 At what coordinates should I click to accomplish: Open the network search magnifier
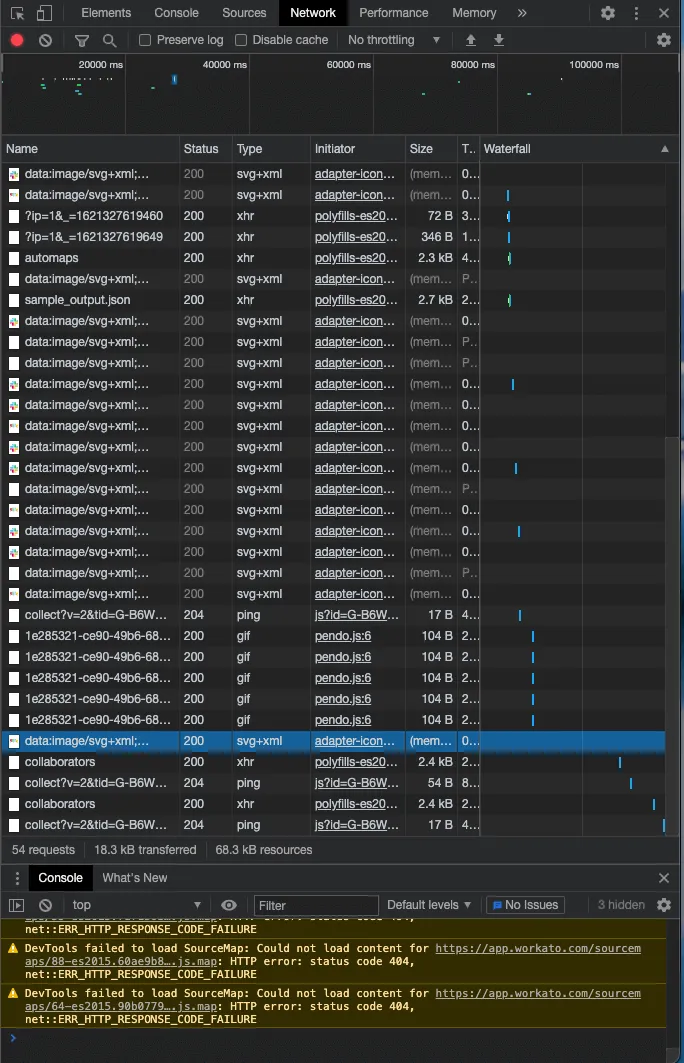coord(109,40)
